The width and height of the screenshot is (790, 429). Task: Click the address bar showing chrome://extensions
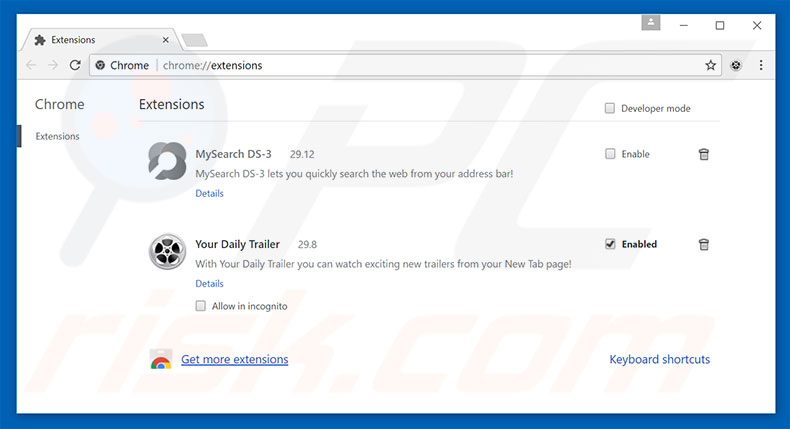(406, 65)
